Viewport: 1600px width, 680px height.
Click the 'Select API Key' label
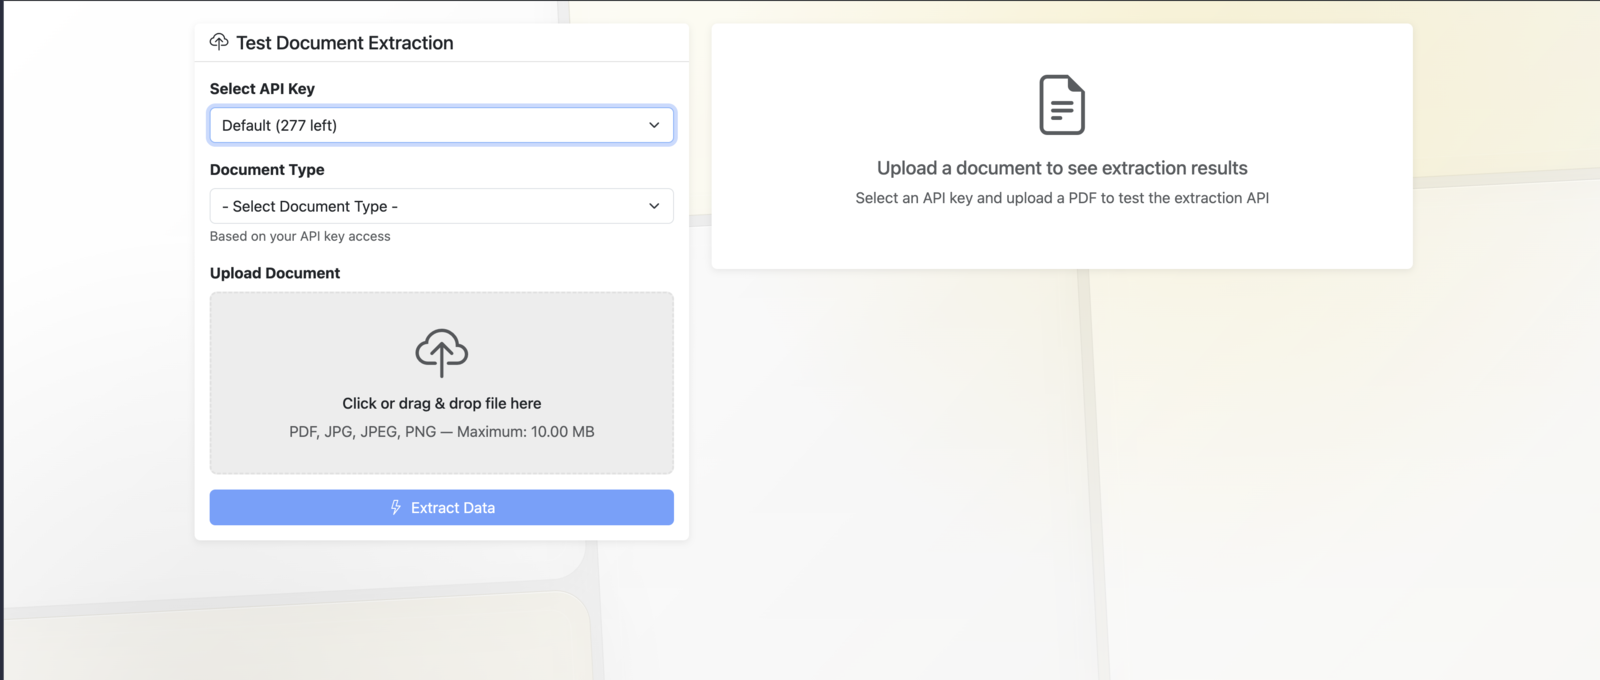tap(262, 89)
